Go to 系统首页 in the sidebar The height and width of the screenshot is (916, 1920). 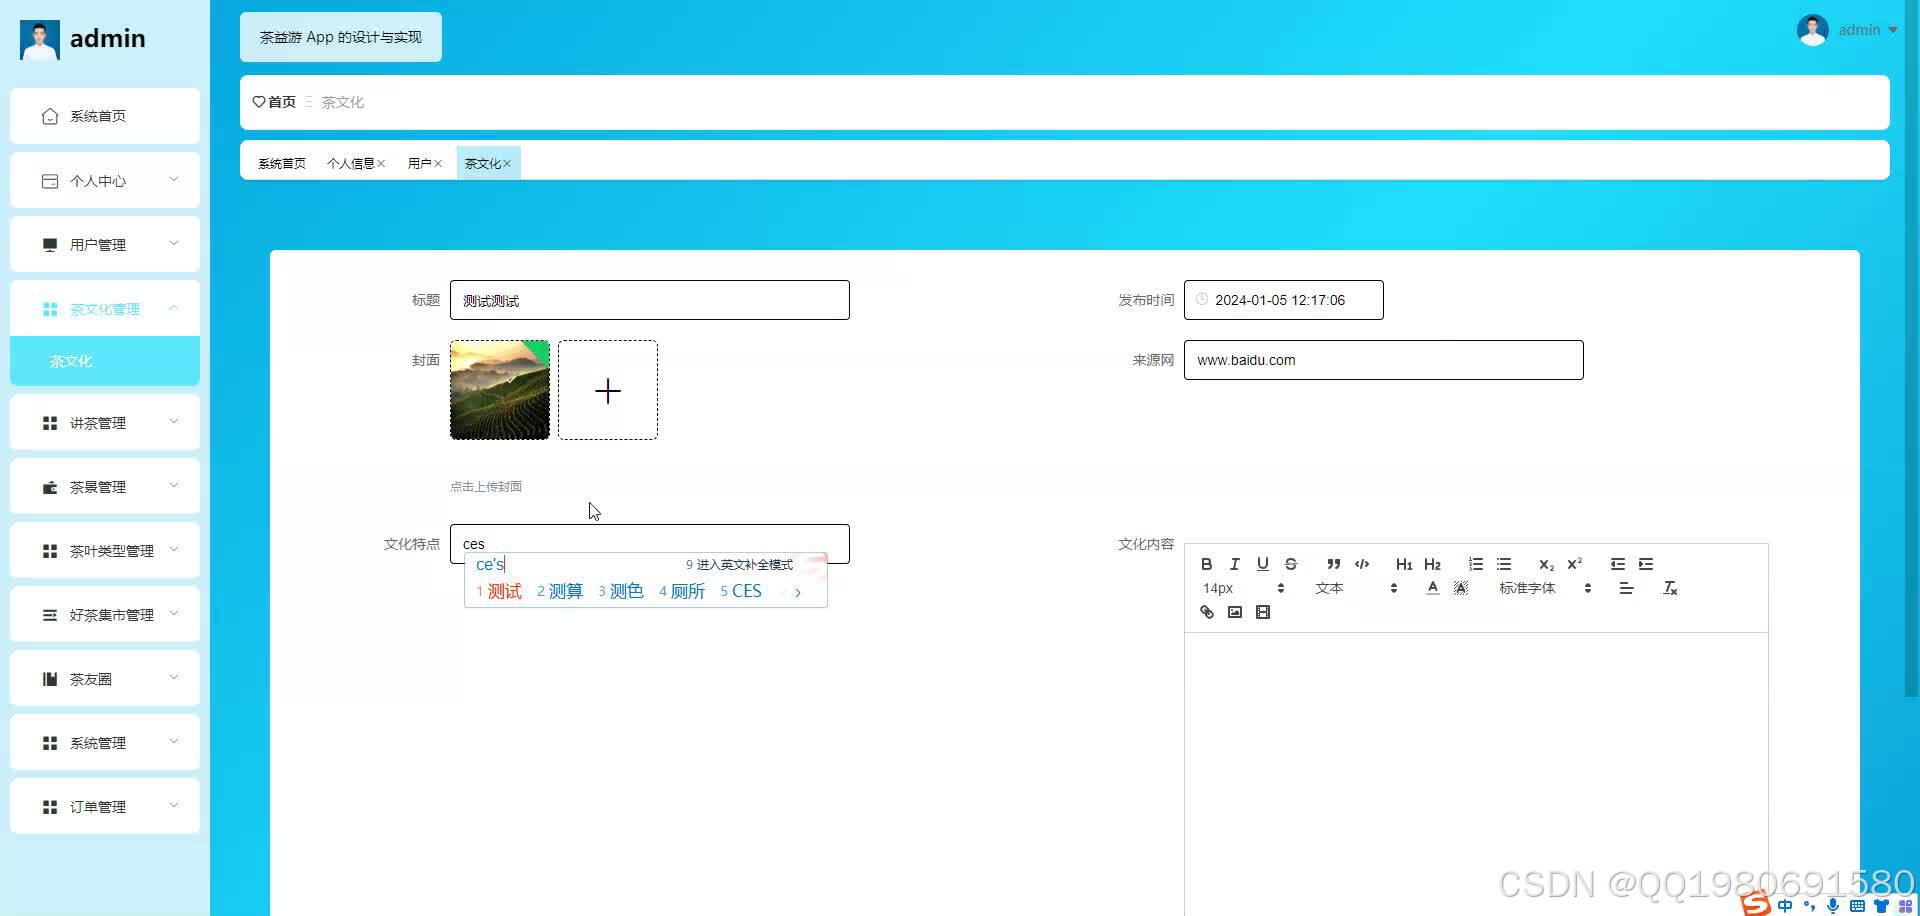click(105, 116)
